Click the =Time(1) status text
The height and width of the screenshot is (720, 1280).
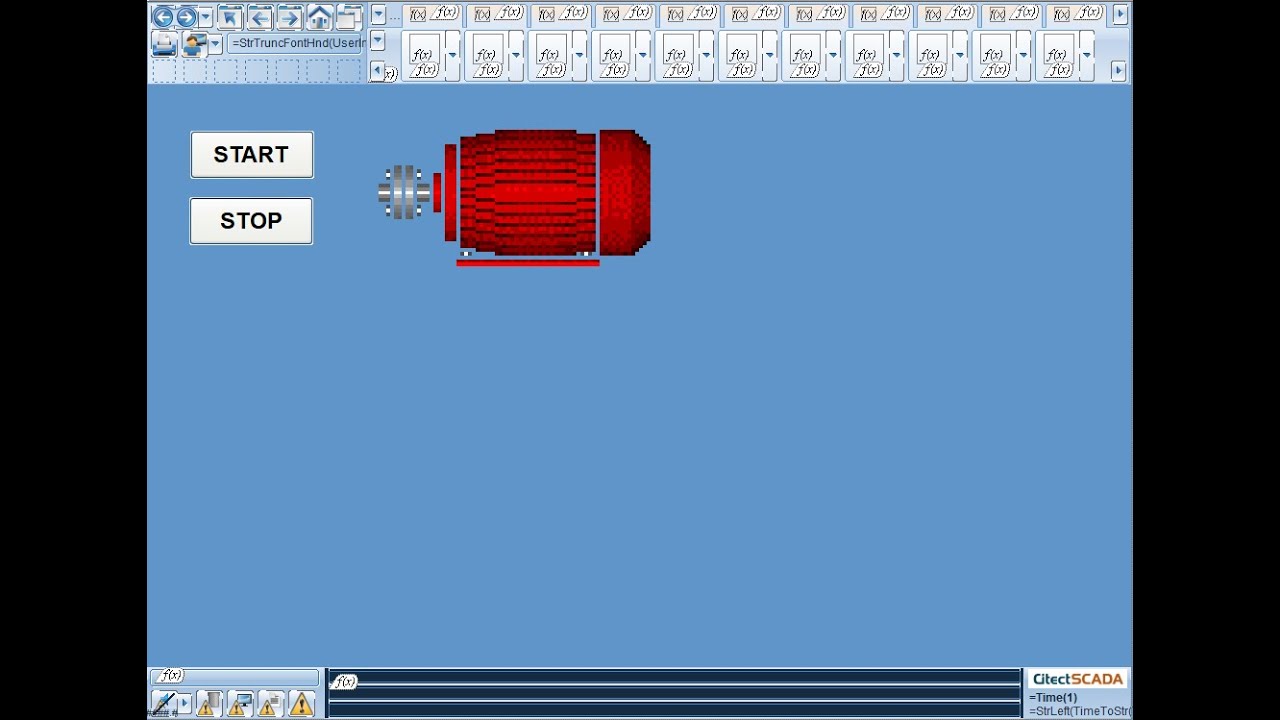click(1053, 698)
